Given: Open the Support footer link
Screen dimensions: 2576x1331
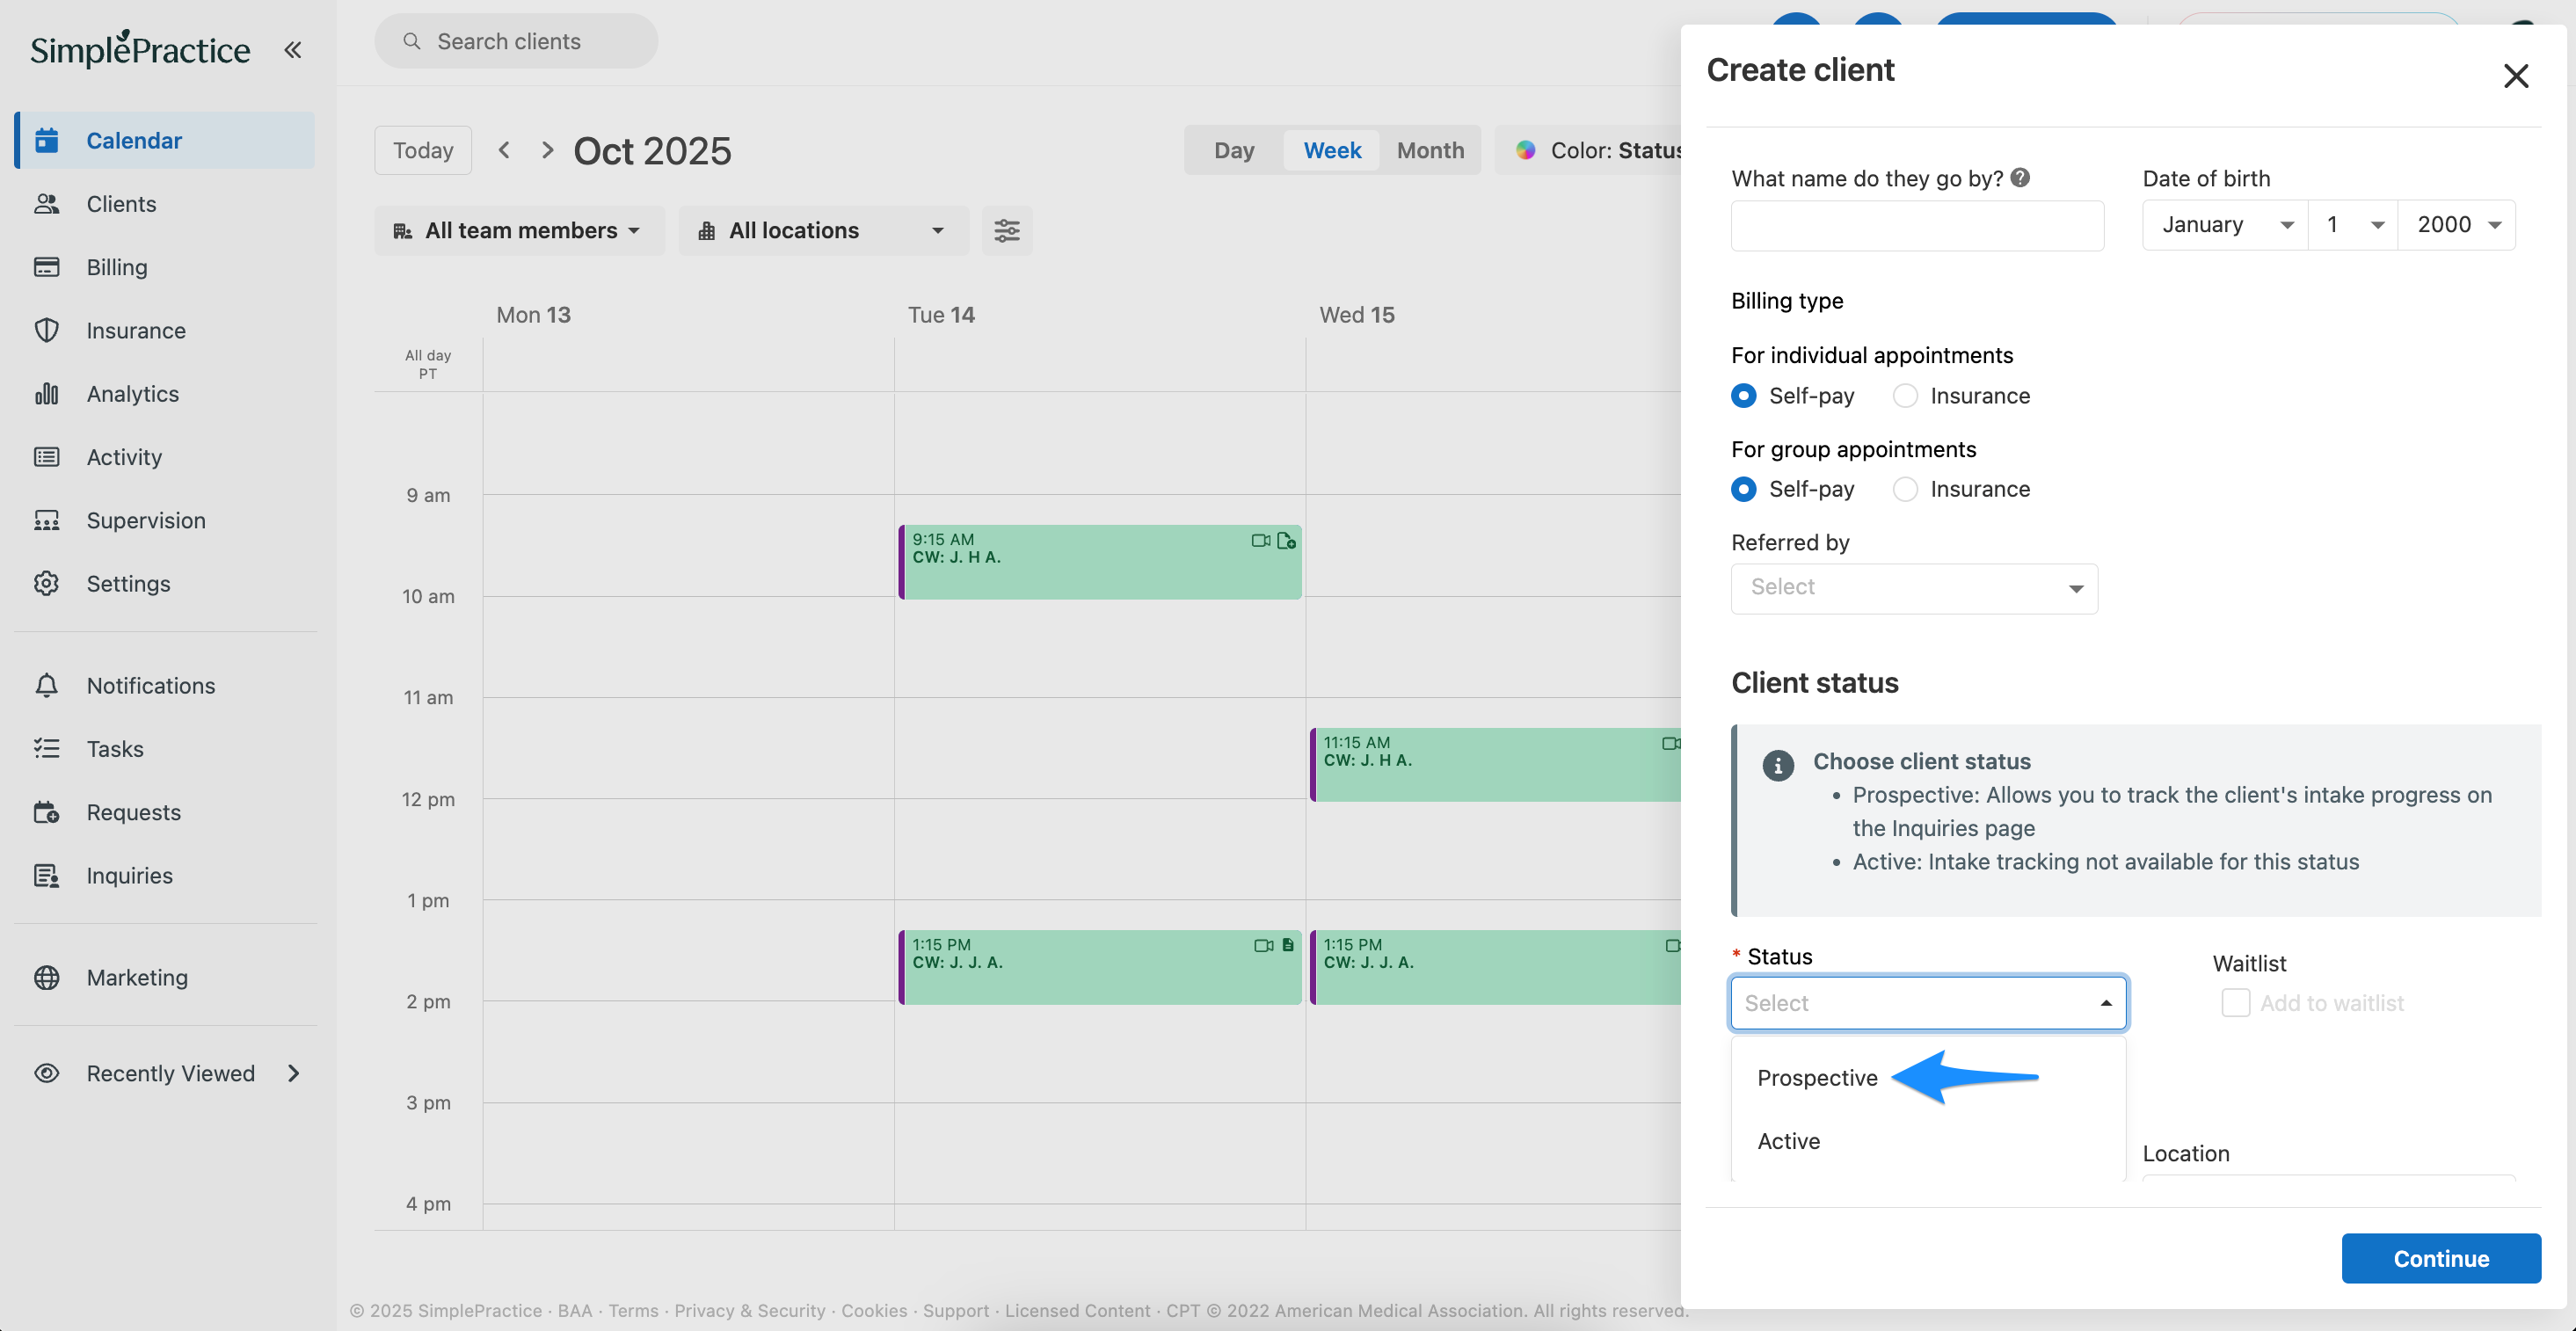Looking at the screenshot, I should tap(955, 1310).
